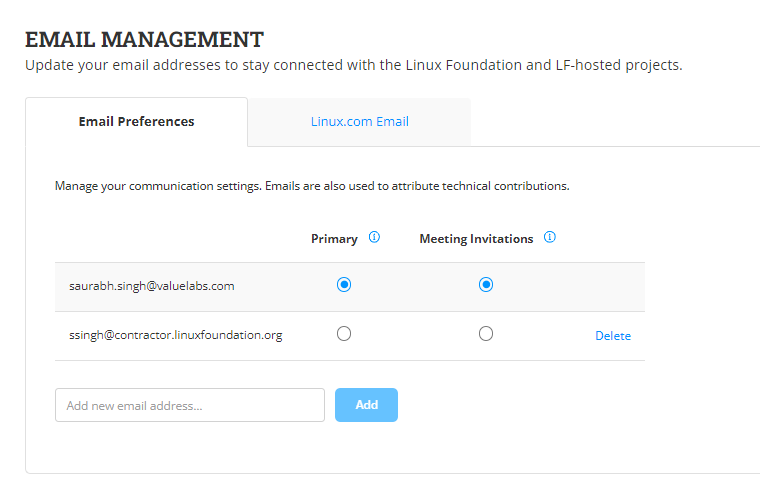The width and height of the screenshot is (760, 479).
Task: Select Primary radio for saurabh.singh@valuelabs.com
Action: coord(344,285)
